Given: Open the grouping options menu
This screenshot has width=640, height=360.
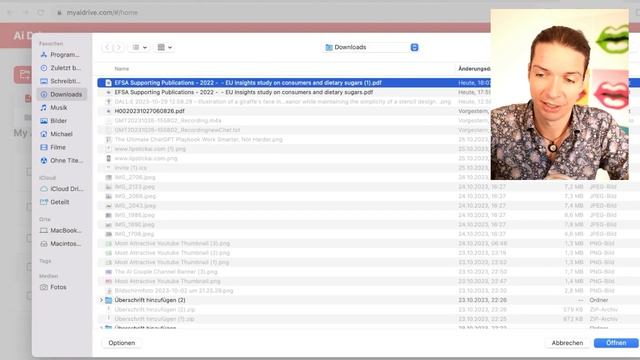Looking at the screenshot, I should pyautogui.click(x=164, y=47).
